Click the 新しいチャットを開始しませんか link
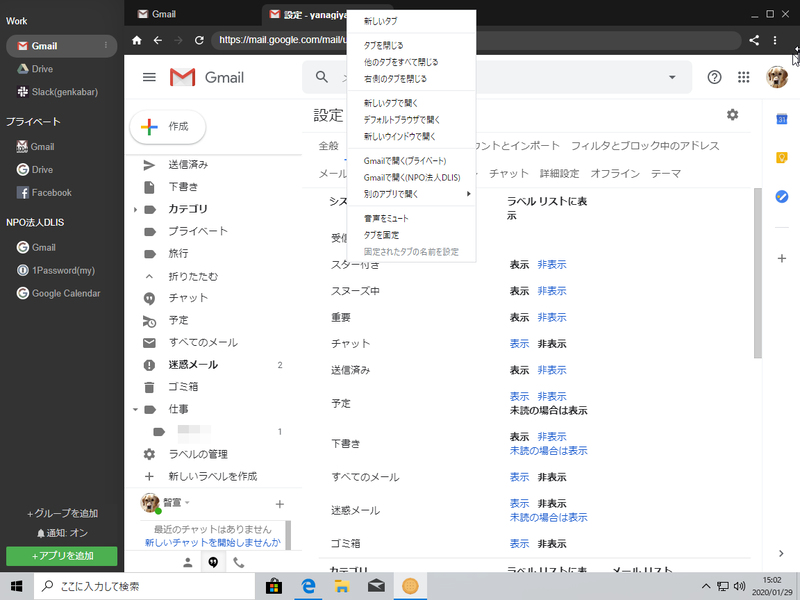Viewport: 800px width, 600px height. coord(212,542)
